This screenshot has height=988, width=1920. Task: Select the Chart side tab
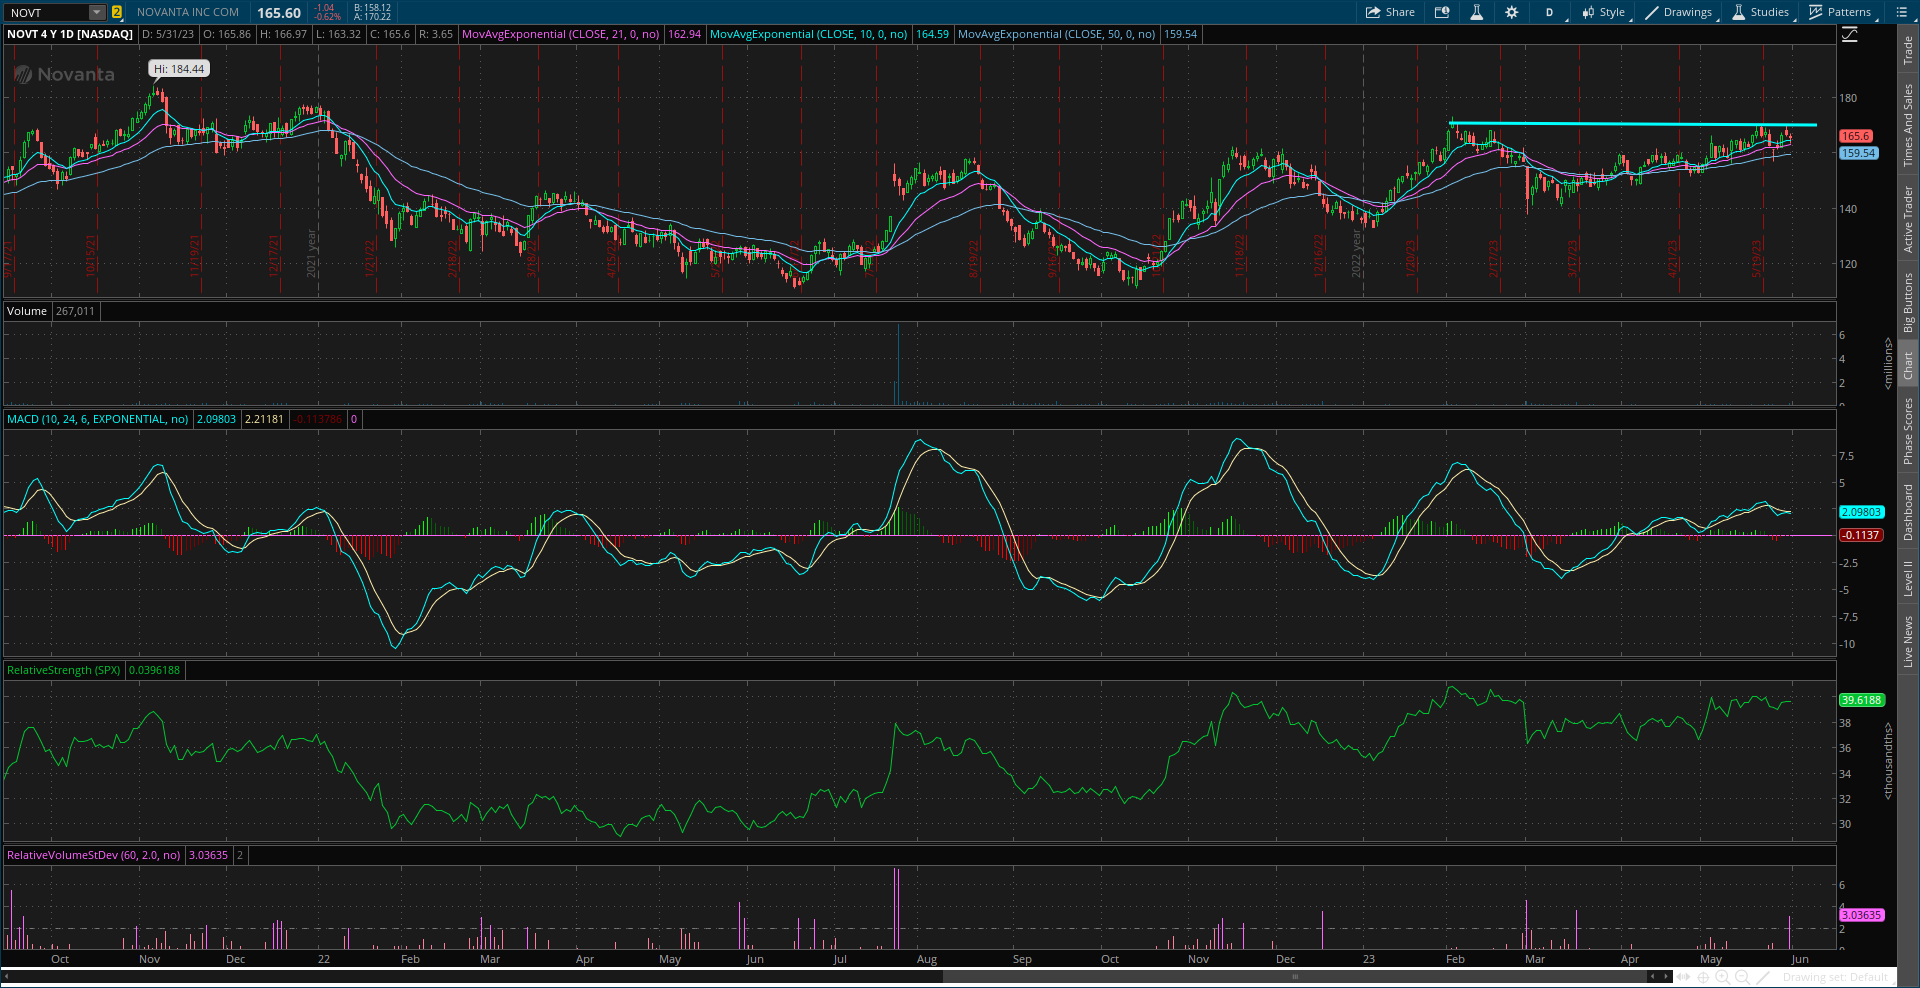1908,364
